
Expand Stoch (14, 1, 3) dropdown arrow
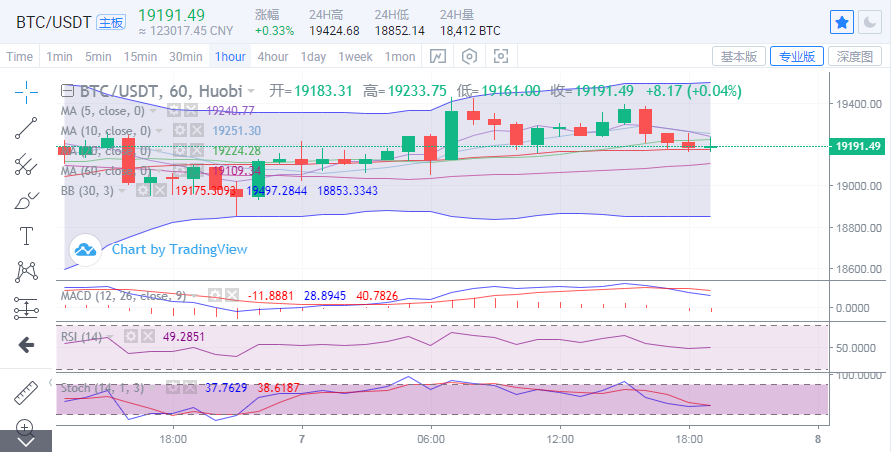153,388
